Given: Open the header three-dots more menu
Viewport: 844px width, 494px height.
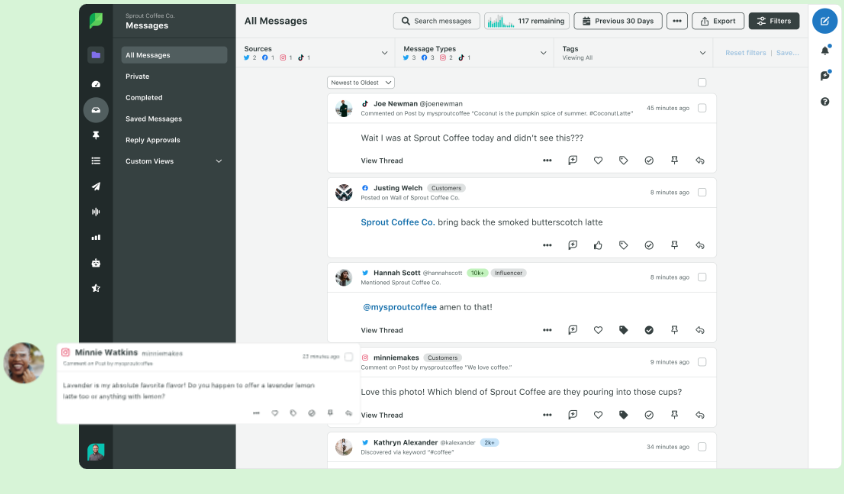Looking at the screenshot, I should 677,21.
